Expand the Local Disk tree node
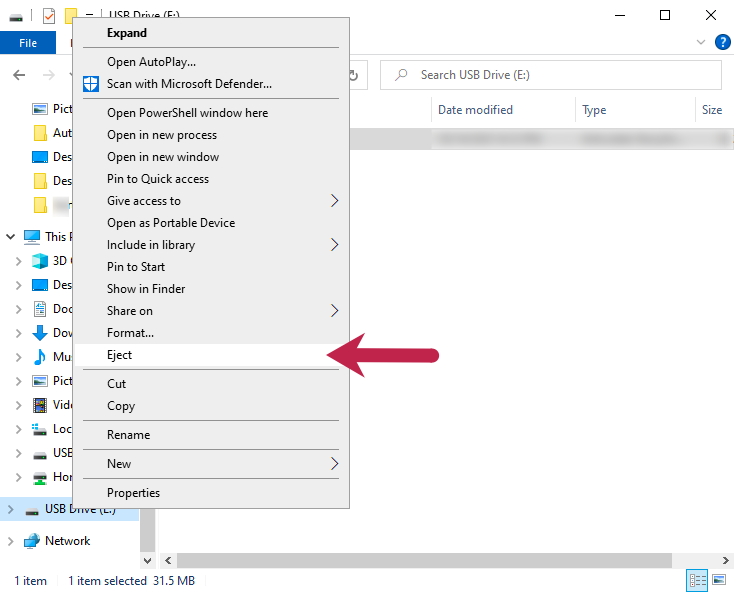The image size is (736, 593). (x=18, y=429)
